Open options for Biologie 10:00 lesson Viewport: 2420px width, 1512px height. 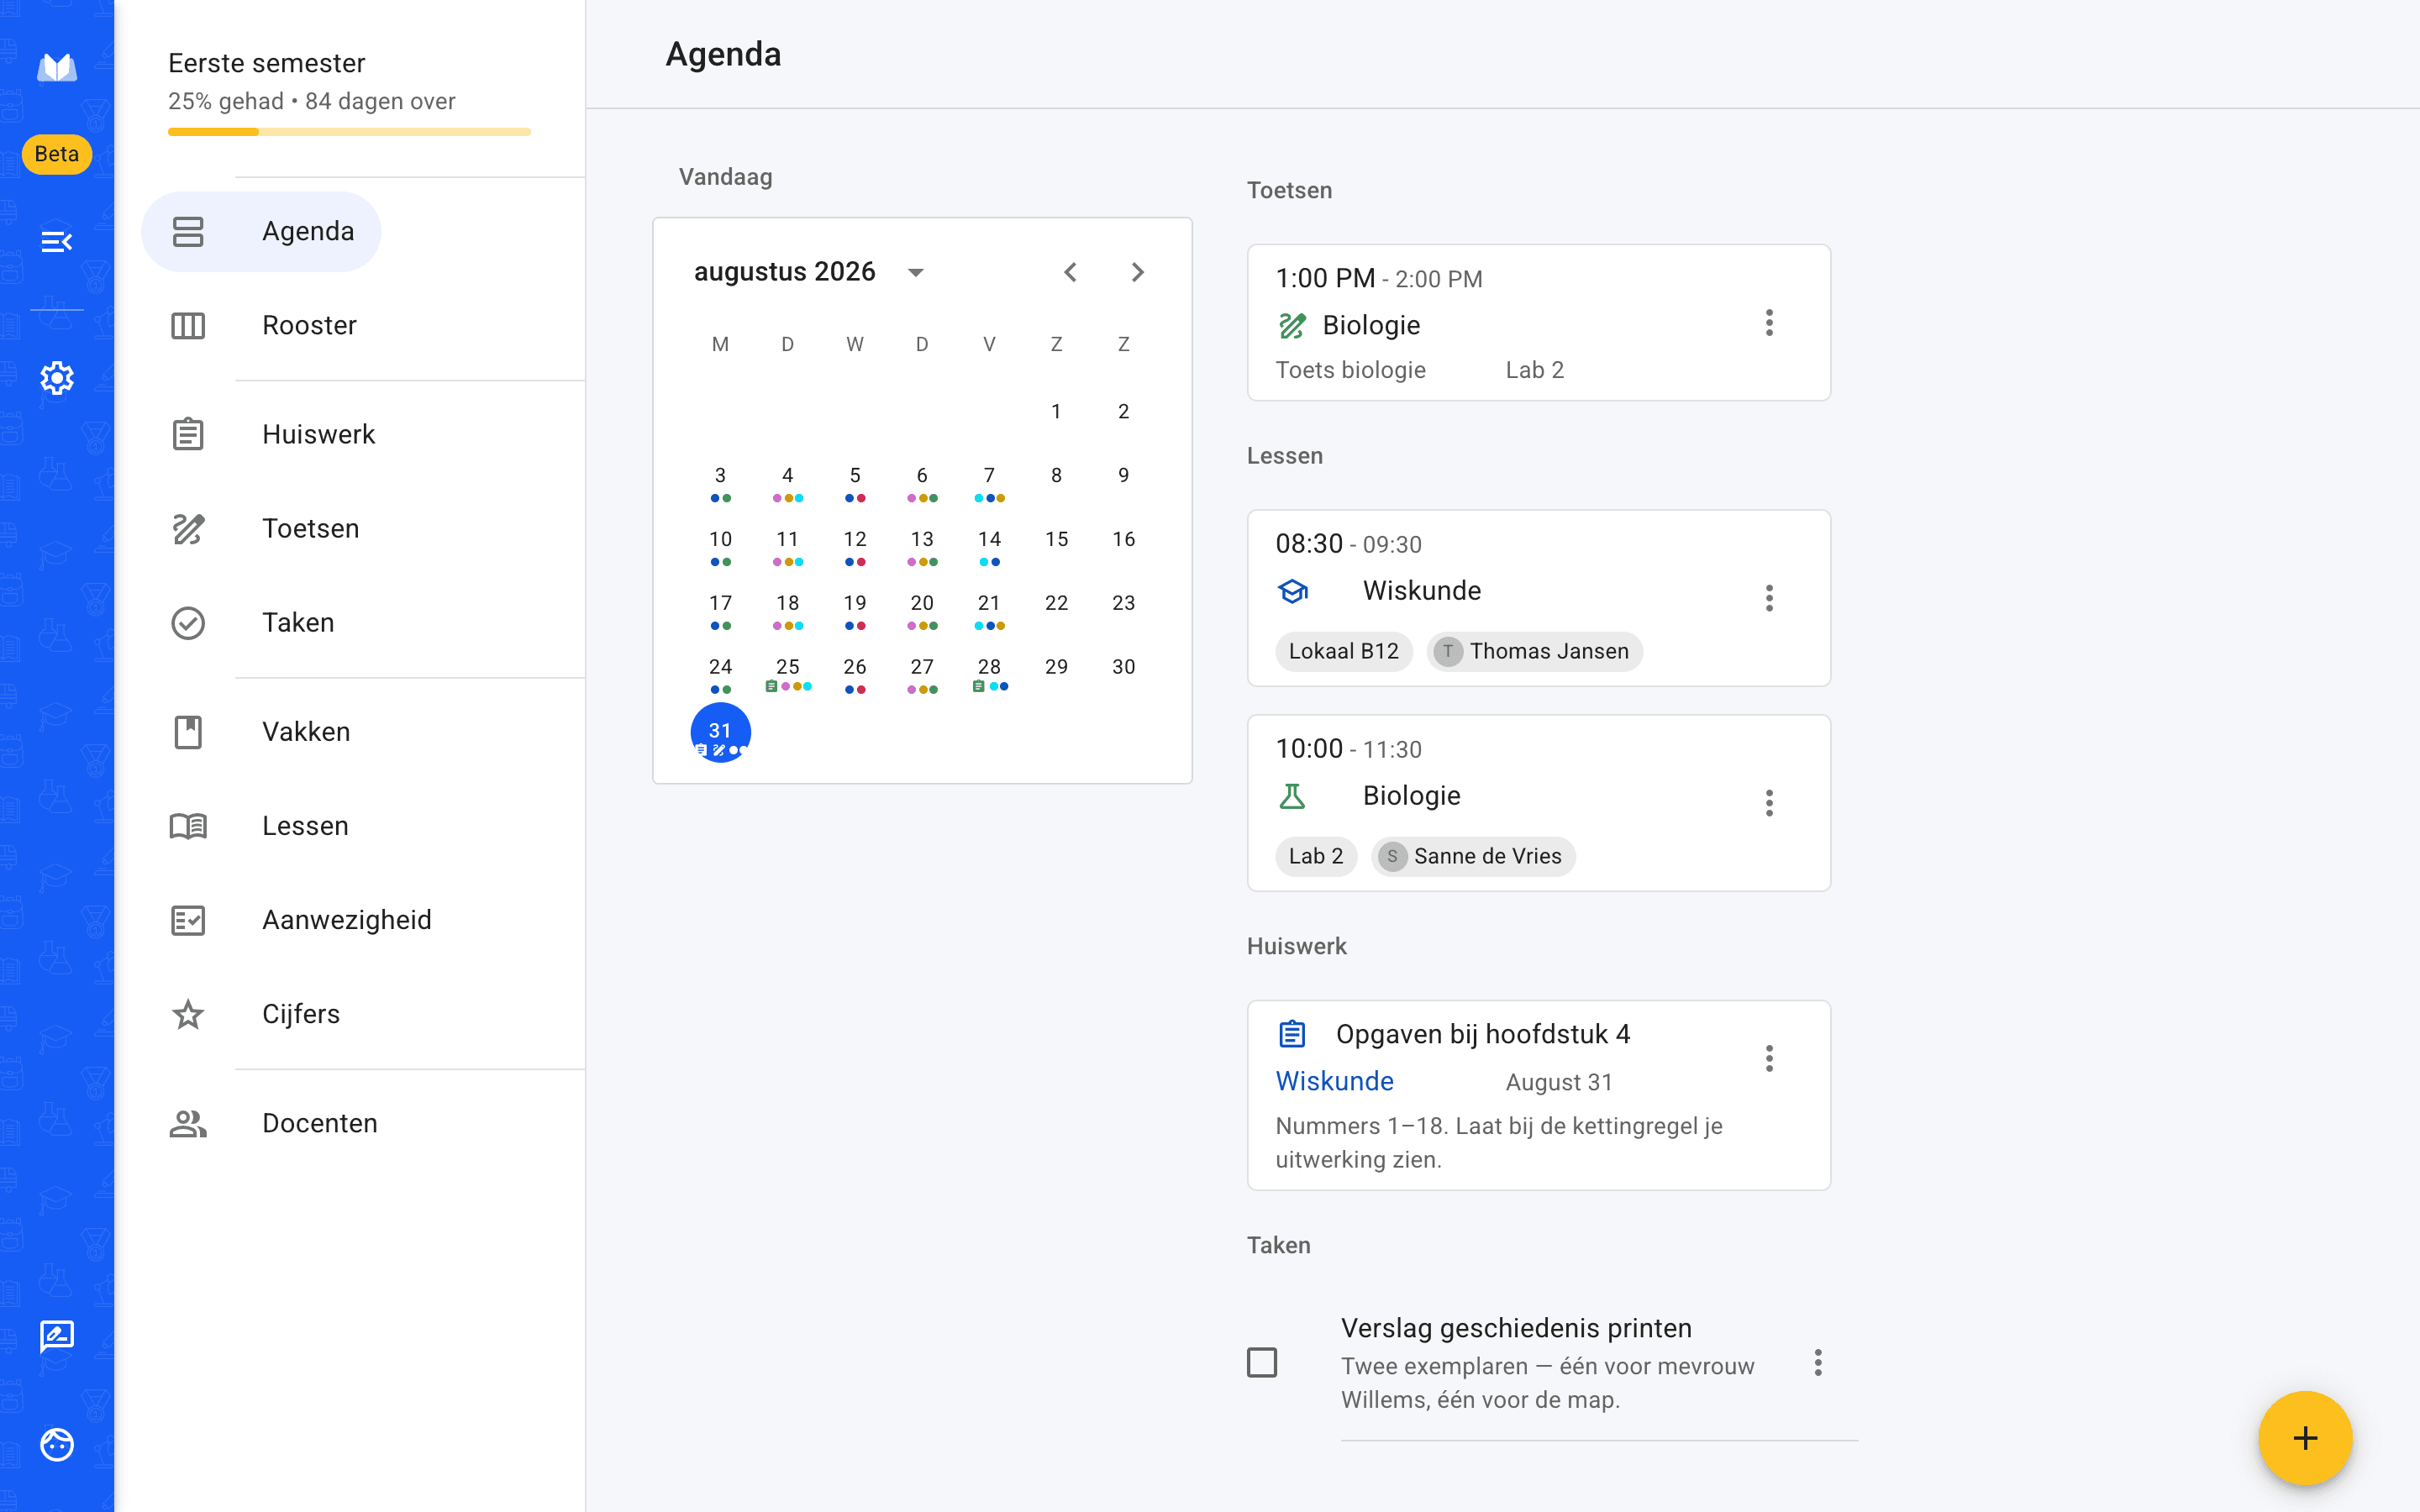[1769, 803]
